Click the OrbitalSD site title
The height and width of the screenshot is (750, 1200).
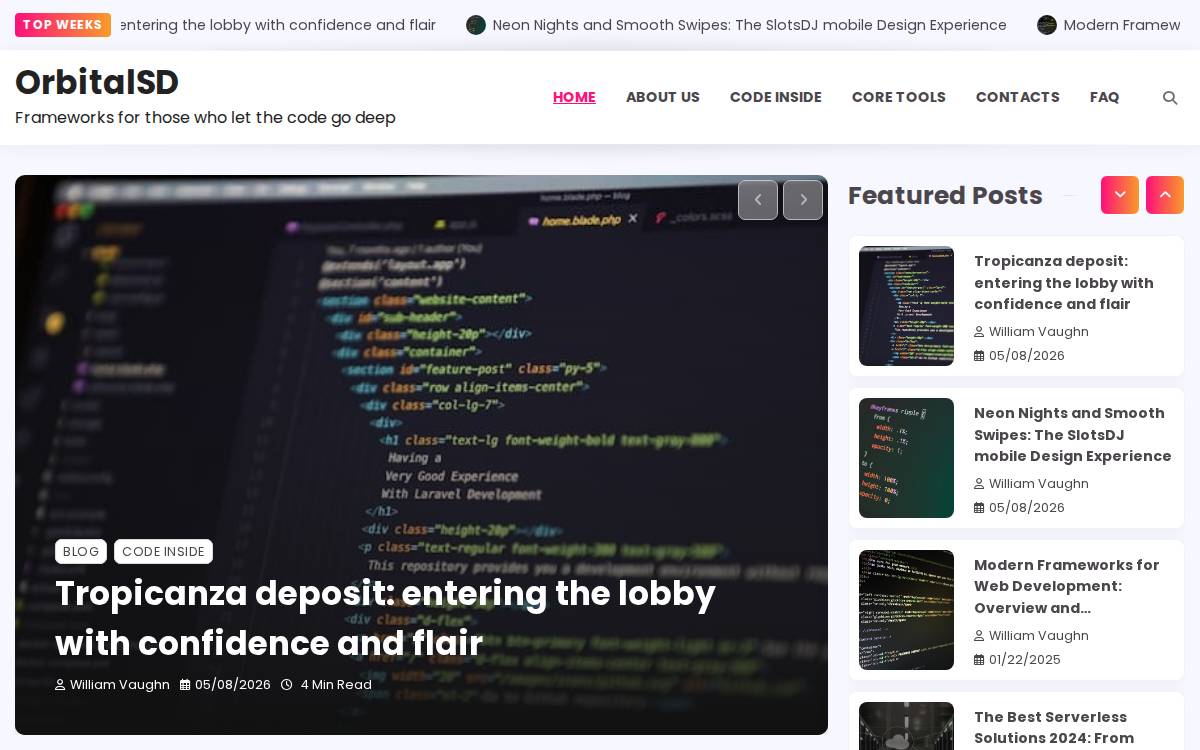[x=97, y=82]
